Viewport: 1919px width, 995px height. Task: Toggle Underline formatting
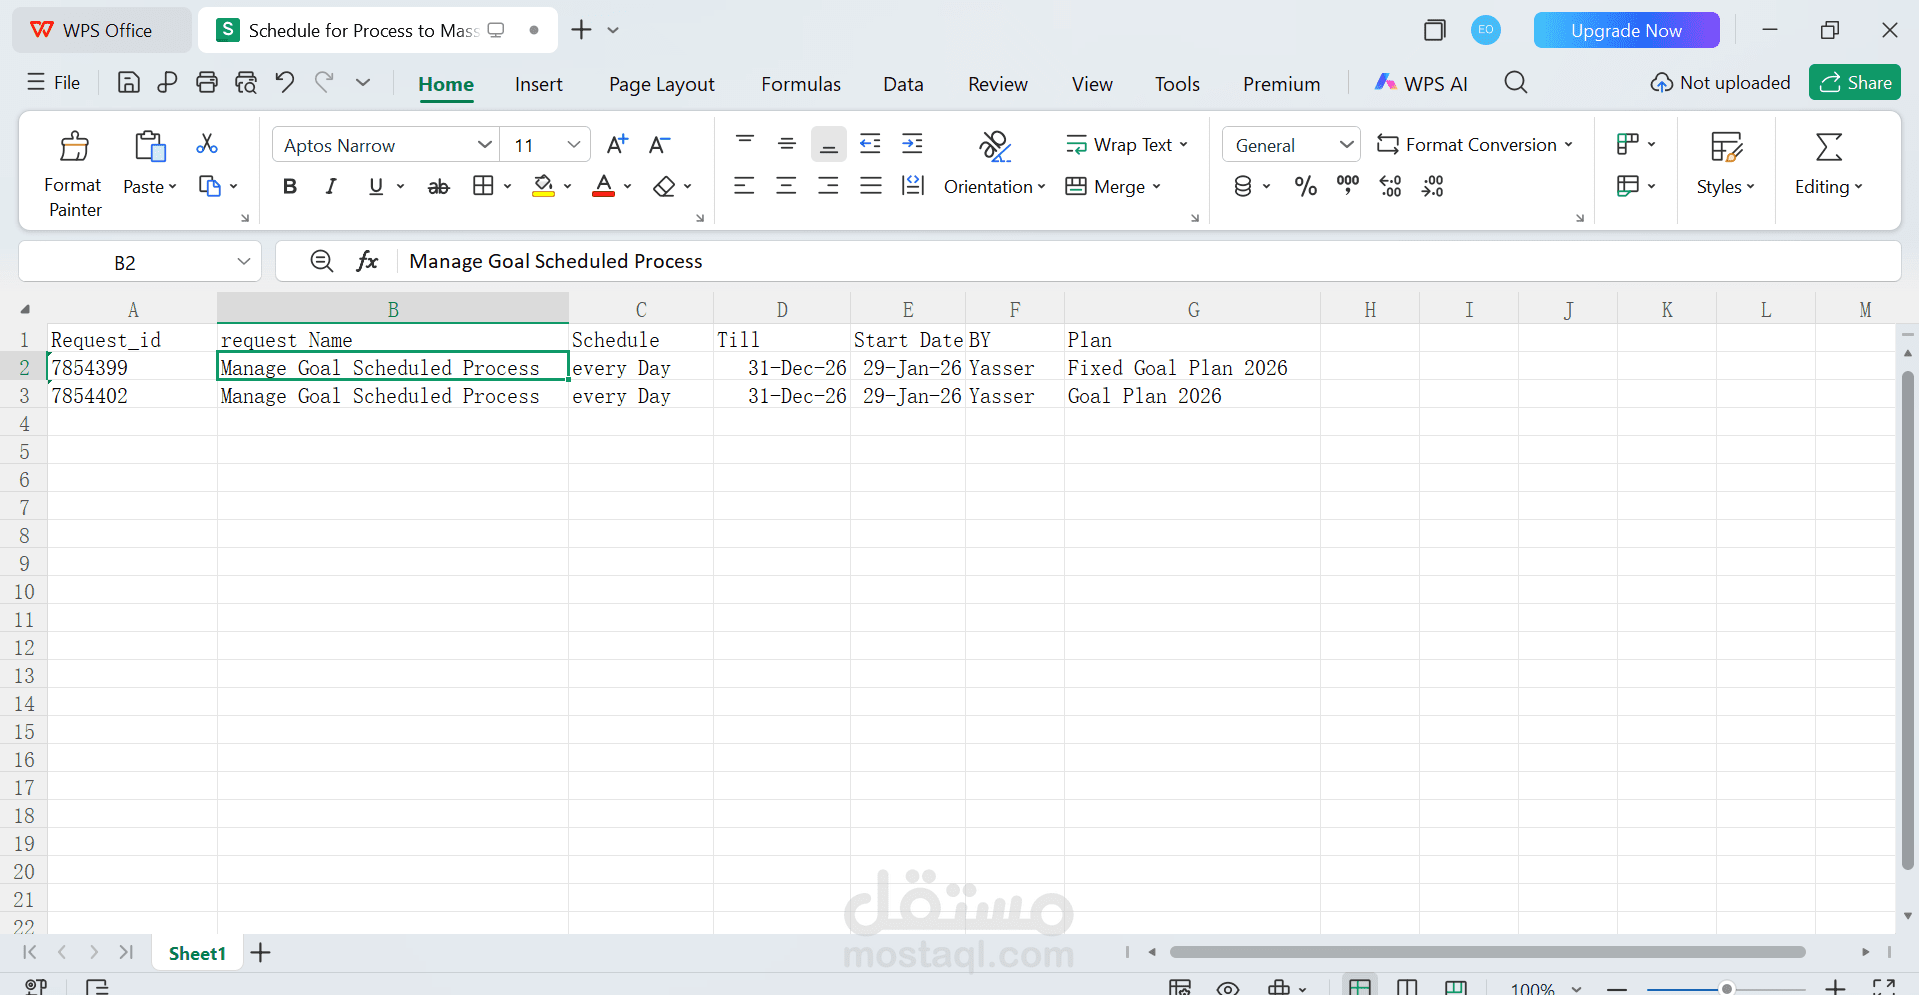point(376,186)
